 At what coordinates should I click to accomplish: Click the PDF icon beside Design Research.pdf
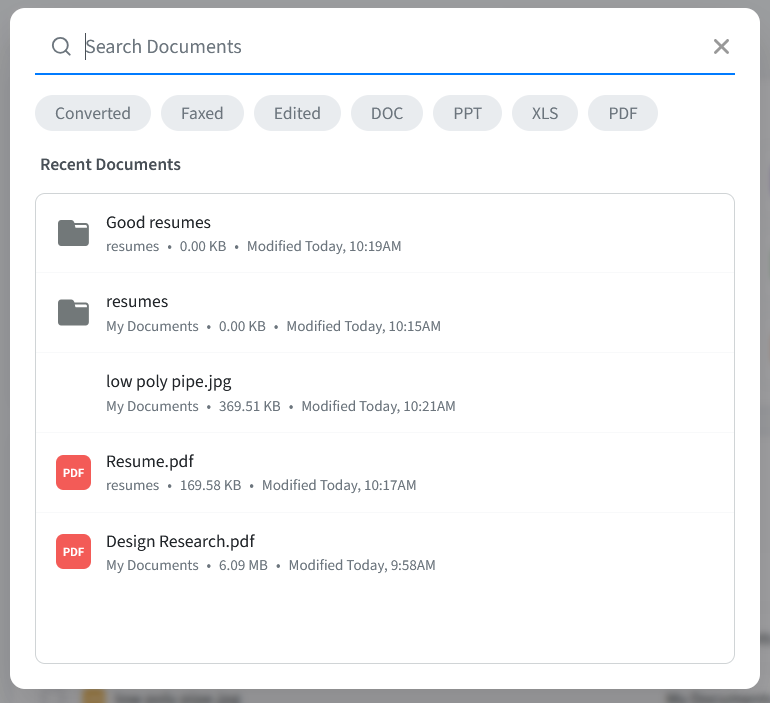click(74, 552)
